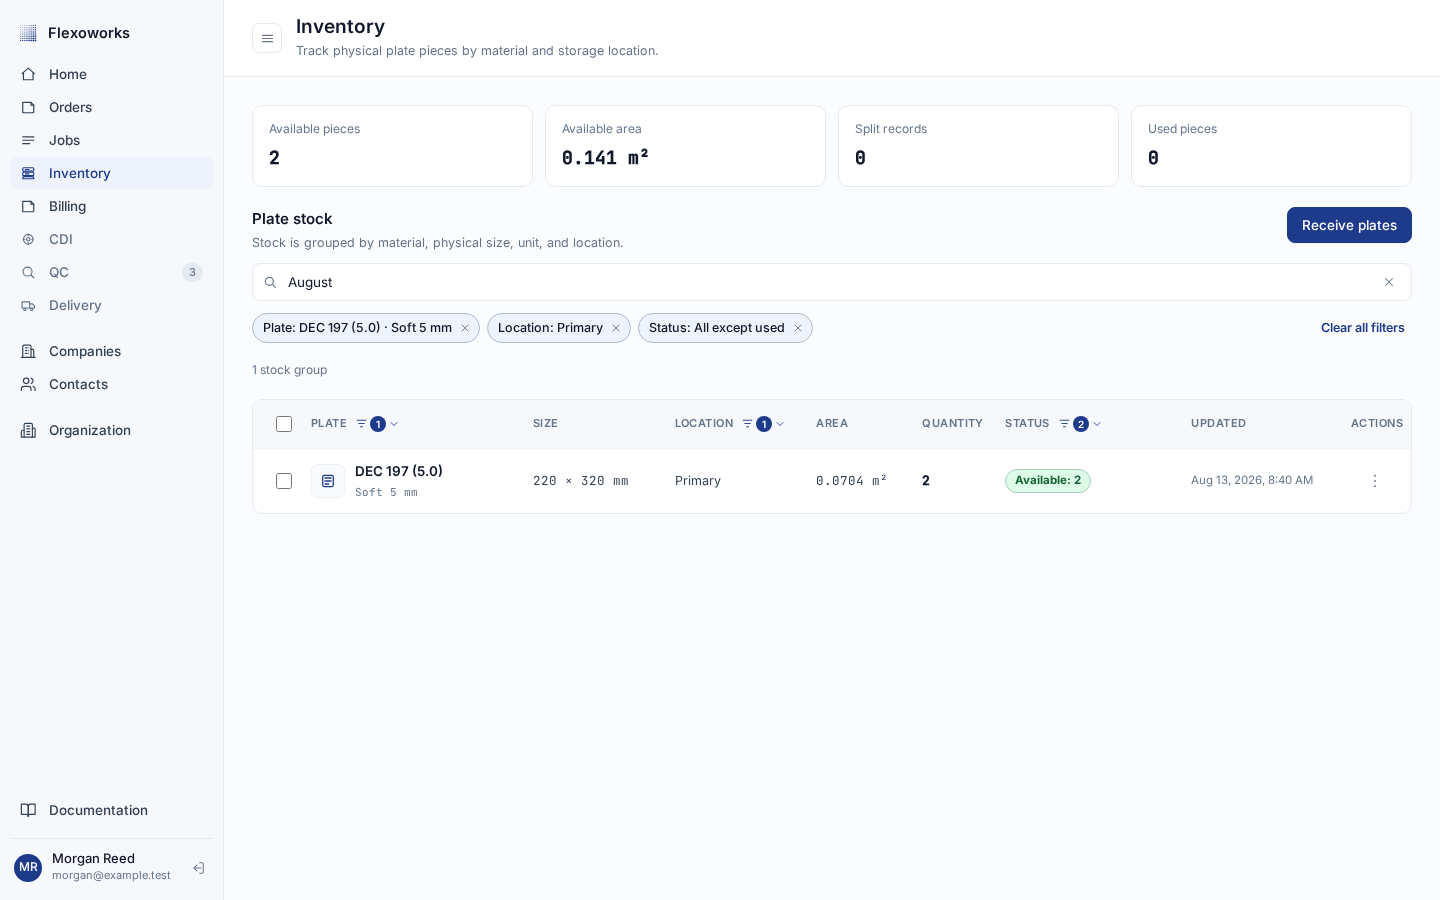This screenshot has width=1440, height=900.
Task: Click the Available pieces summary card
Action: pyautogui.click(x=392, y=146)
